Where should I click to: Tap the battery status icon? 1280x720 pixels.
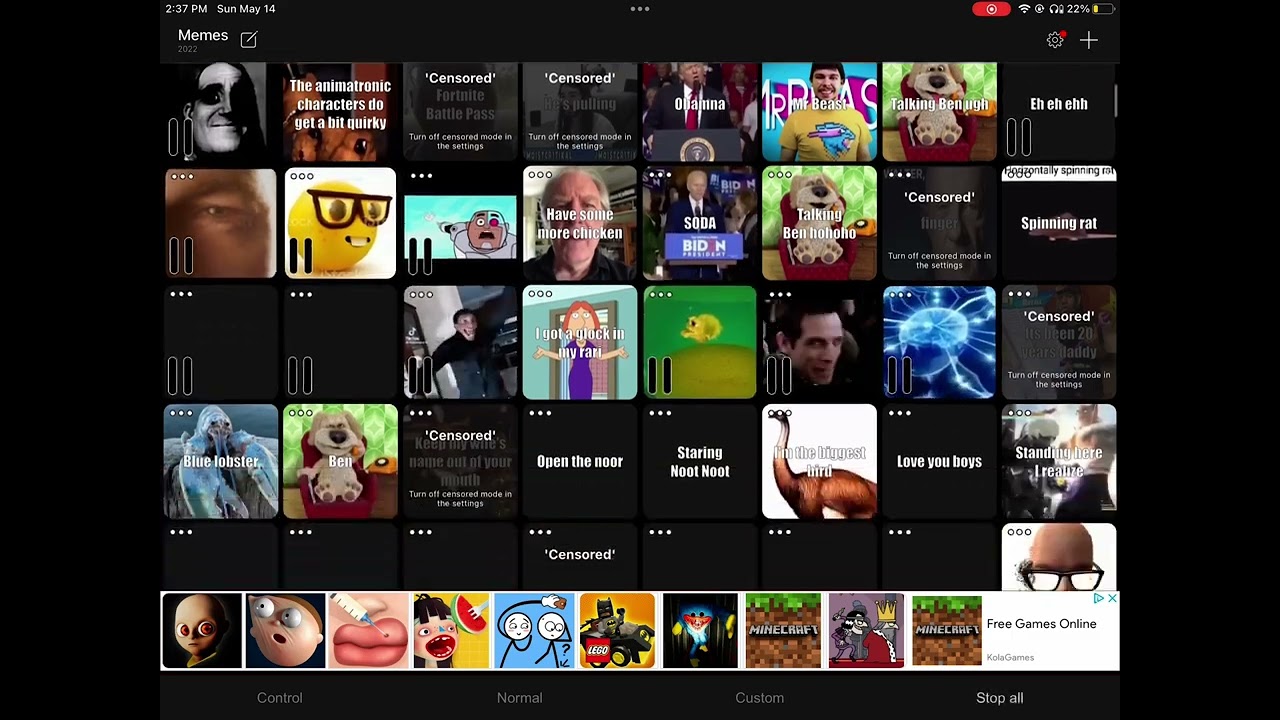1103,9
